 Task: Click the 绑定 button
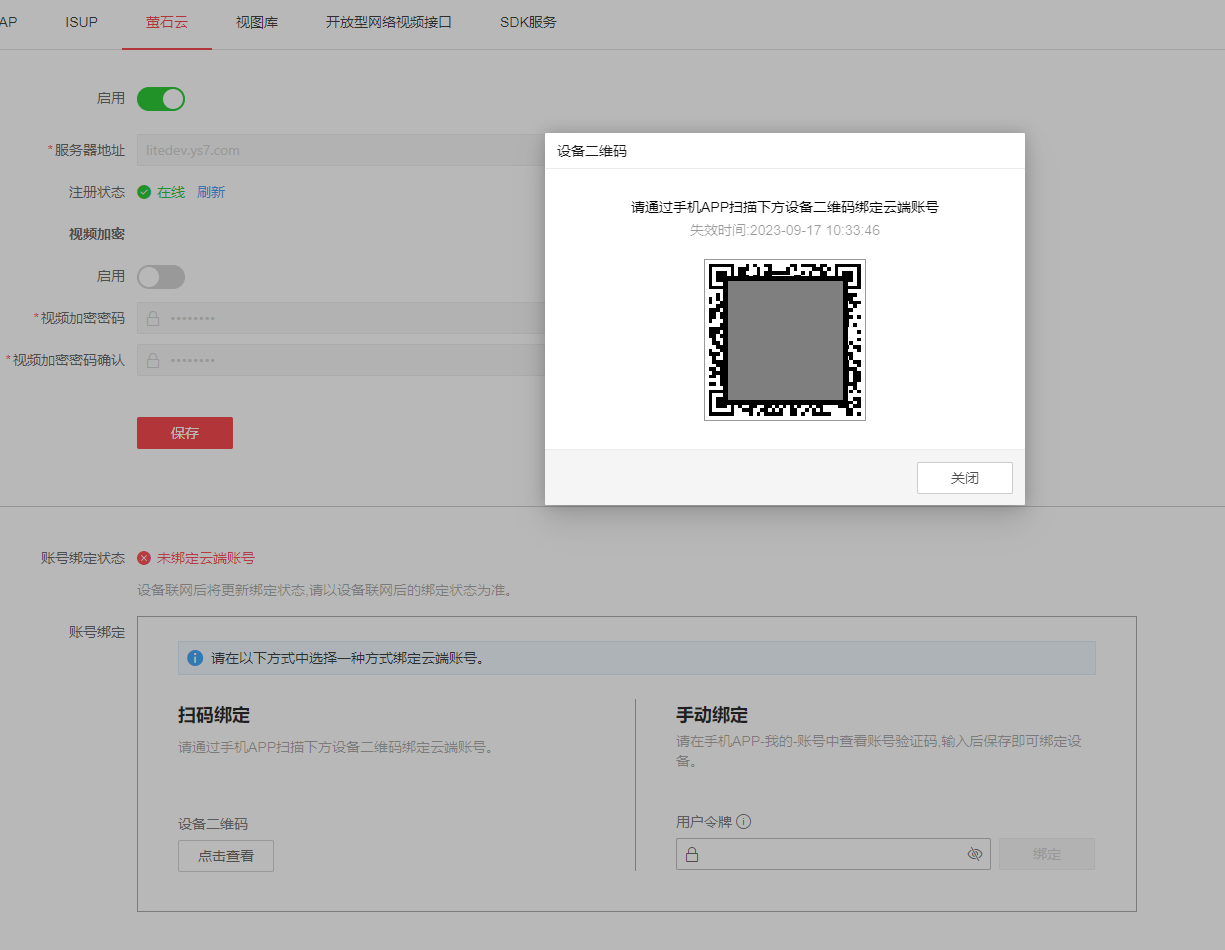pyautogui.click(x=1047, y=854)
